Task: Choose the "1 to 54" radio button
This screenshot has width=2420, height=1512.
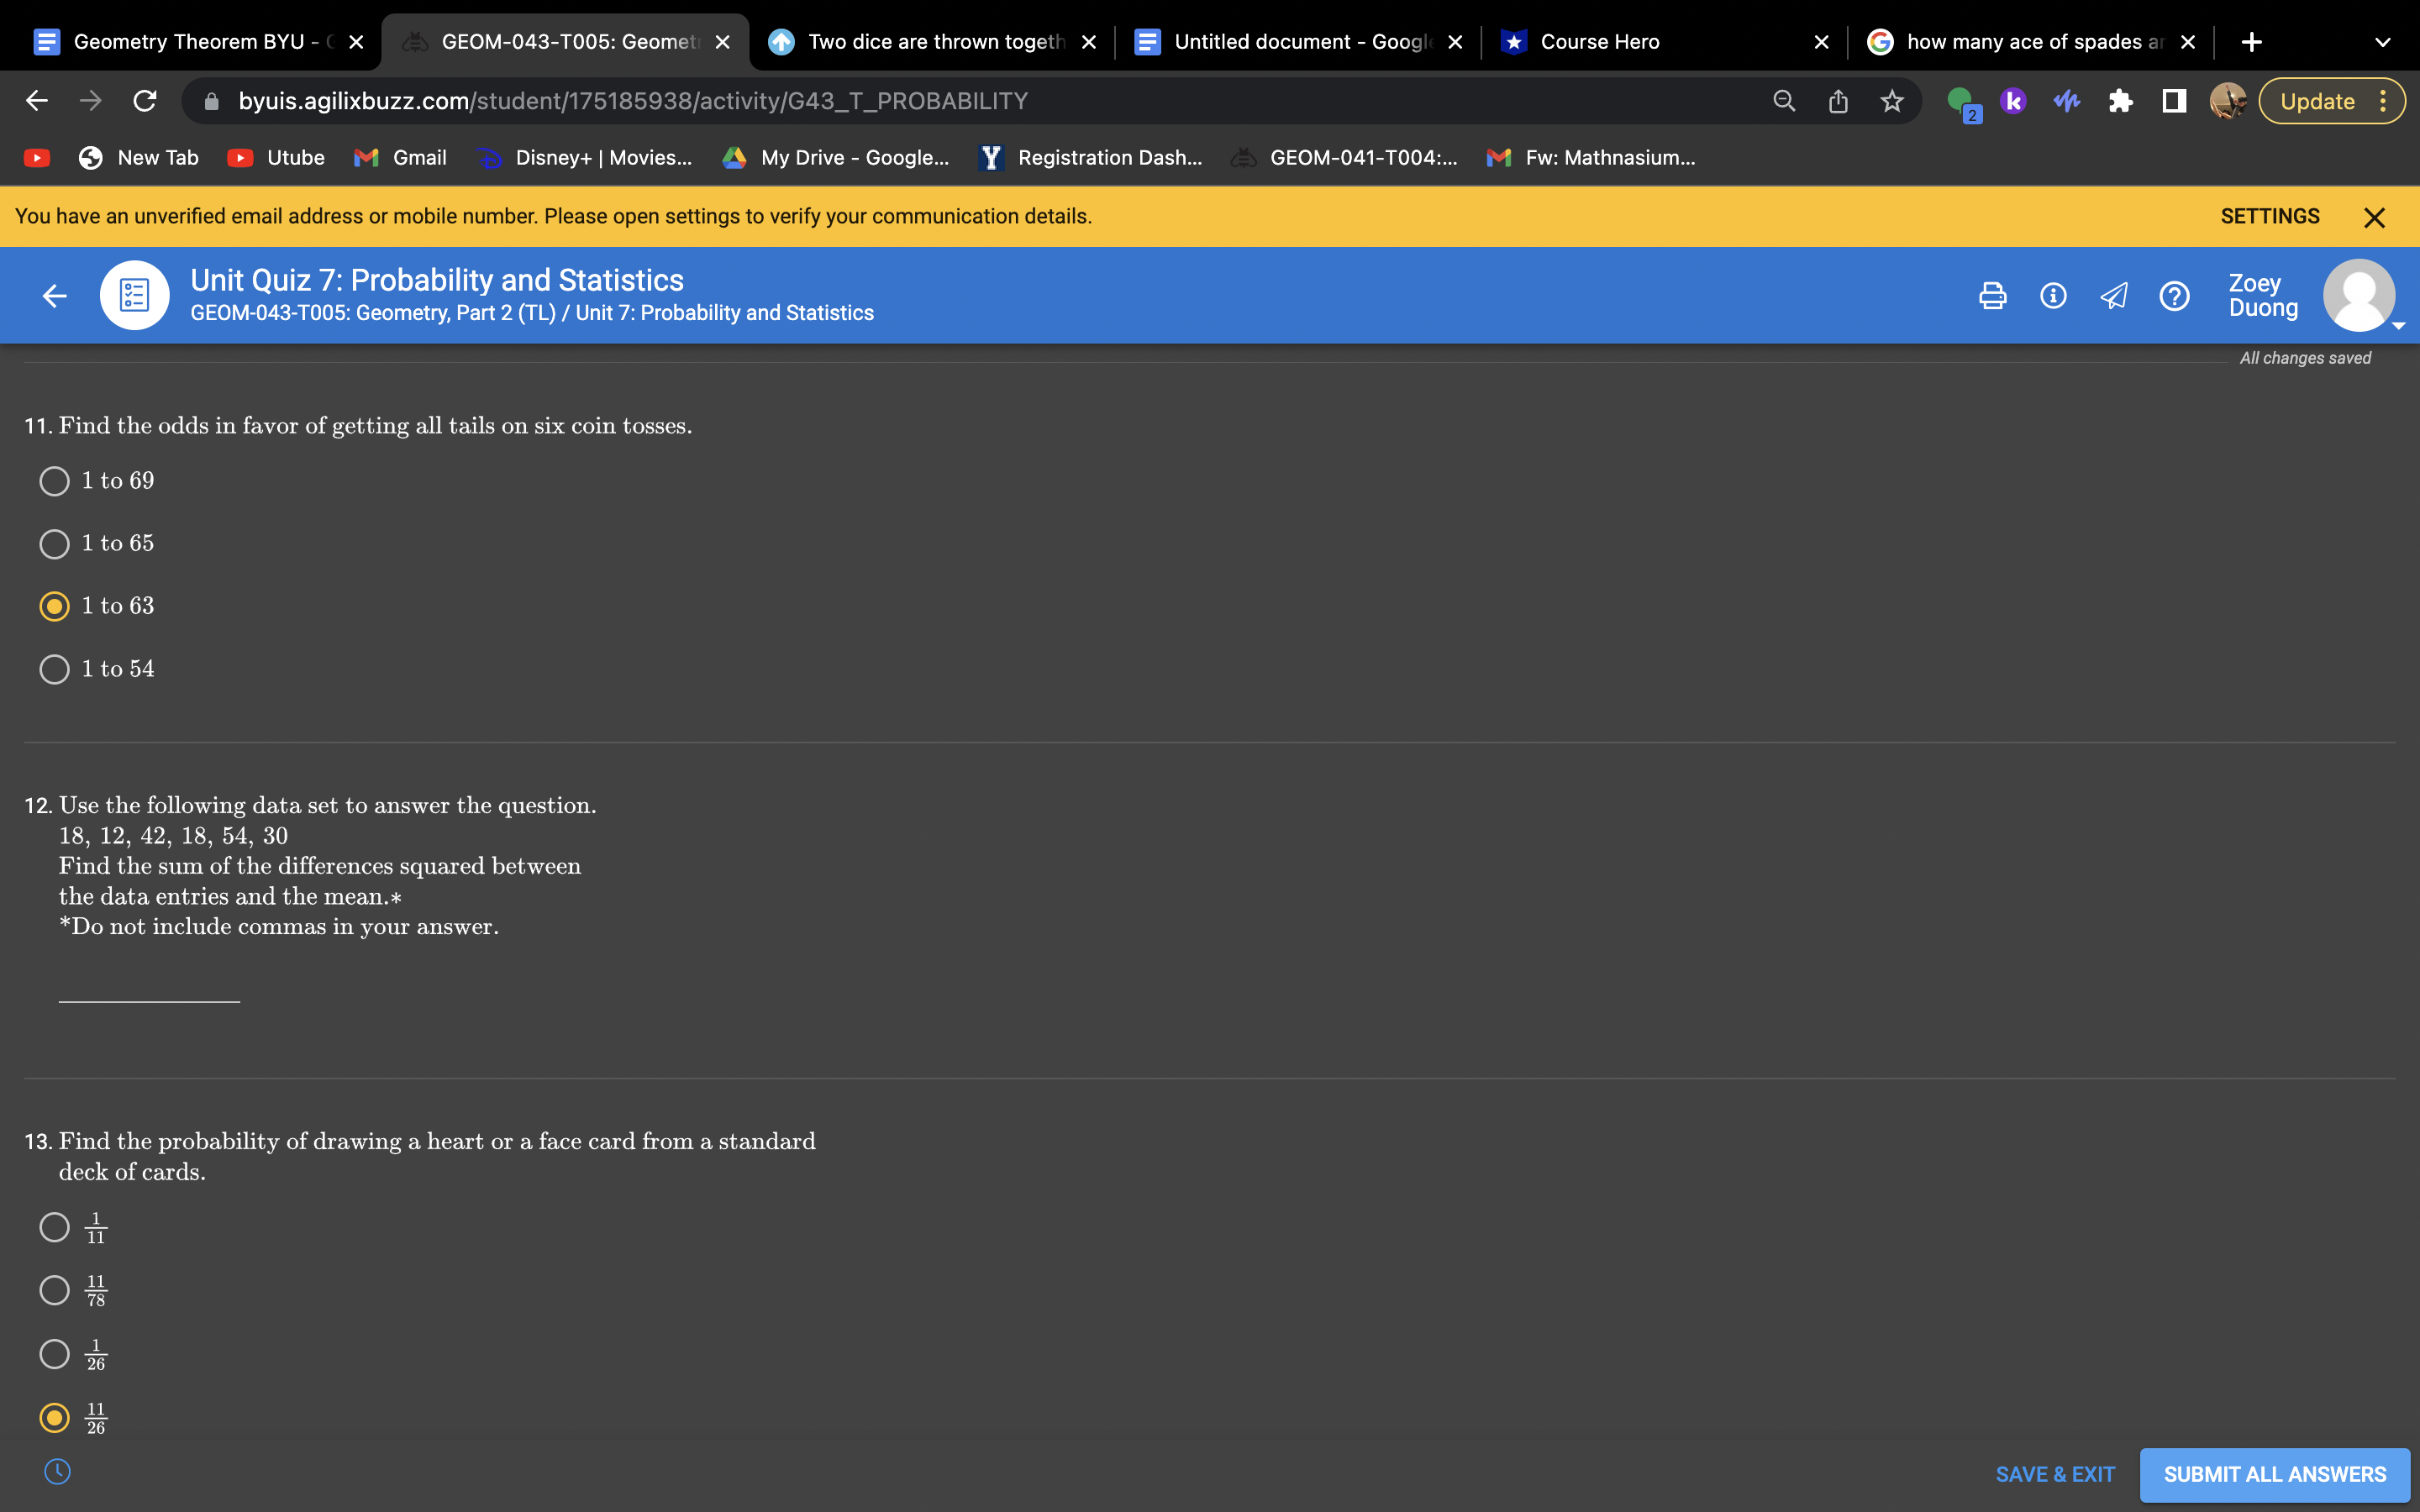Action: point(54,669)
